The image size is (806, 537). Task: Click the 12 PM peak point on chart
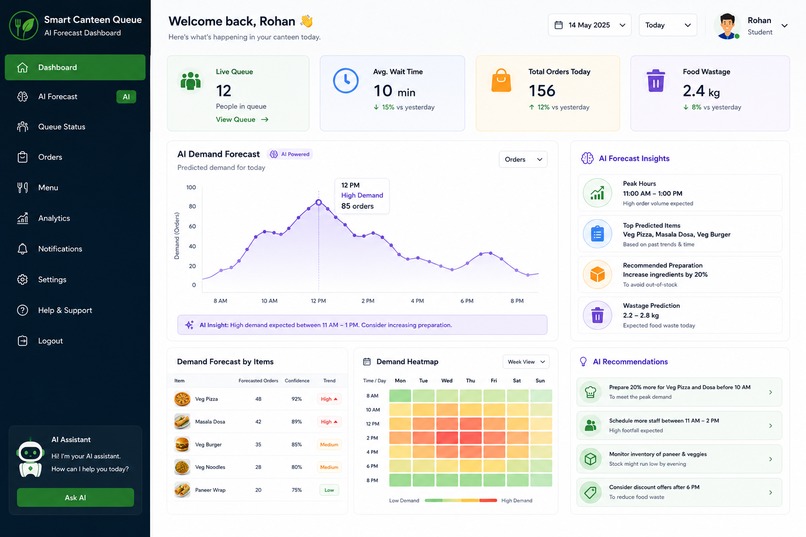(x=319, y=202)
